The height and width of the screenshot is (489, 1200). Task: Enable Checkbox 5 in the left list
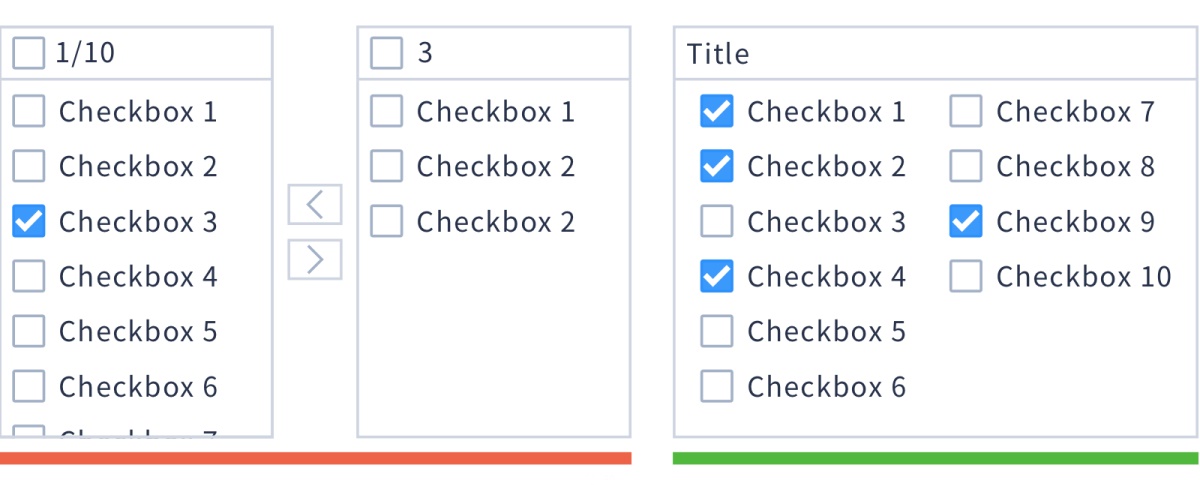[x=29, y=331]
